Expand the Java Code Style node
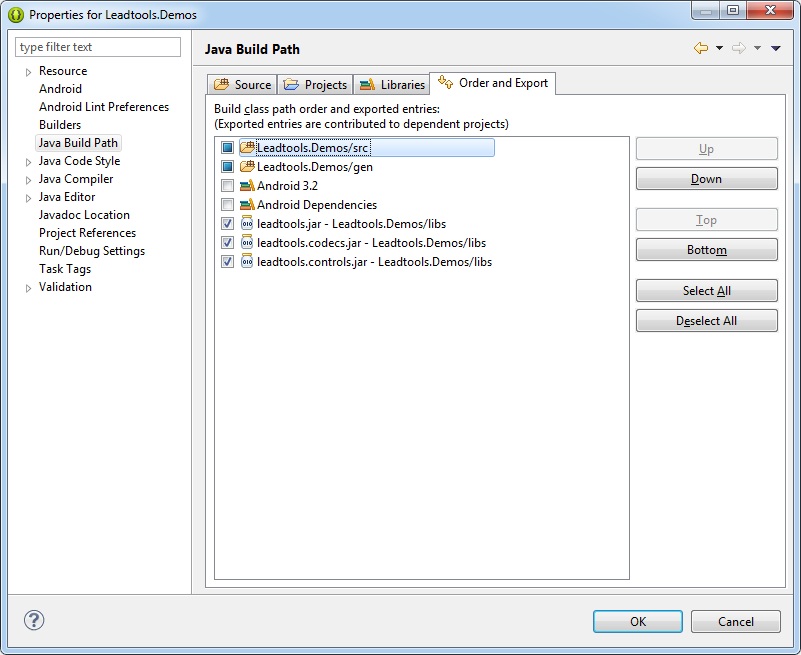Viewport: 801px width, 655px height. point(29,162)
